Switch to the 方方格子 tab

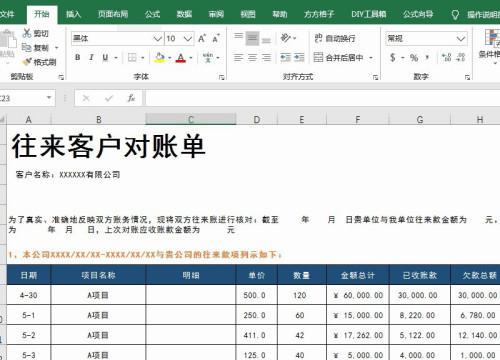click(x=319, y=14)
